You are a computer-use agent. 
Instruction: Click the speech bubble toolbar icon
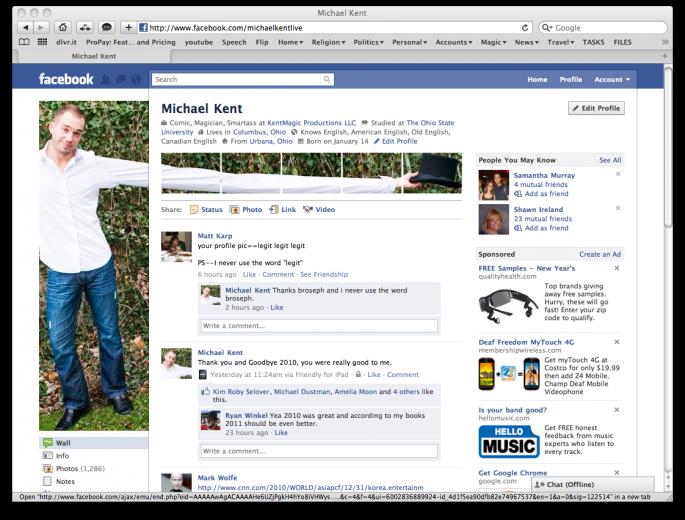point(107,28)
